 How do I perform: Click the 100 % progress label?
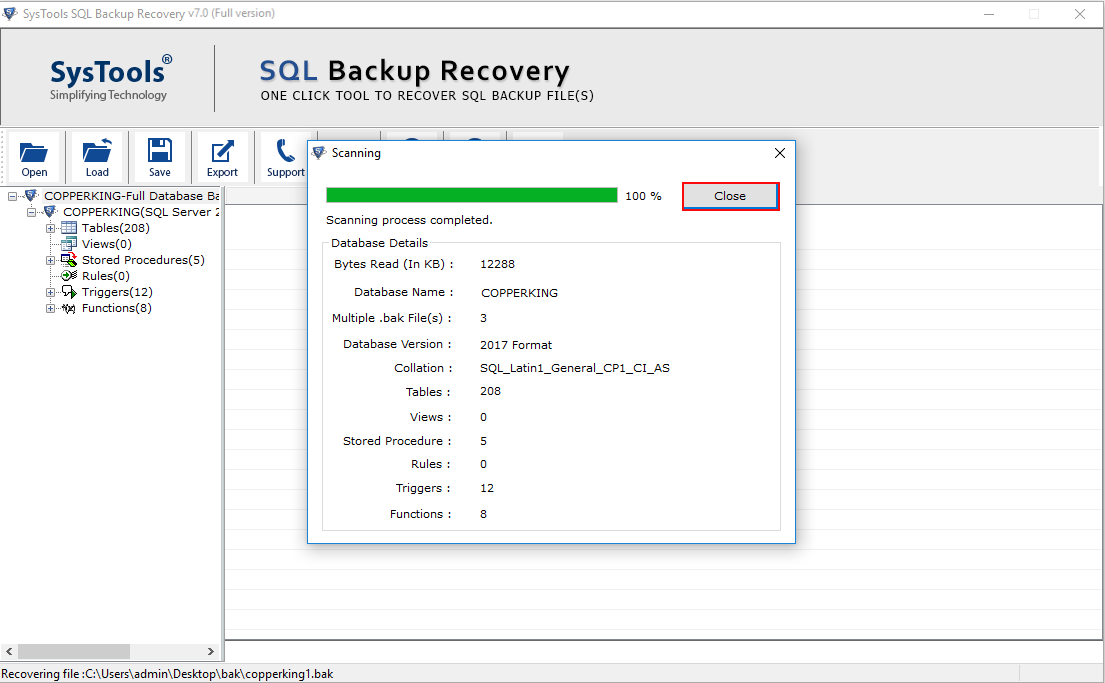pyautogui.click(x=643, y=196)
